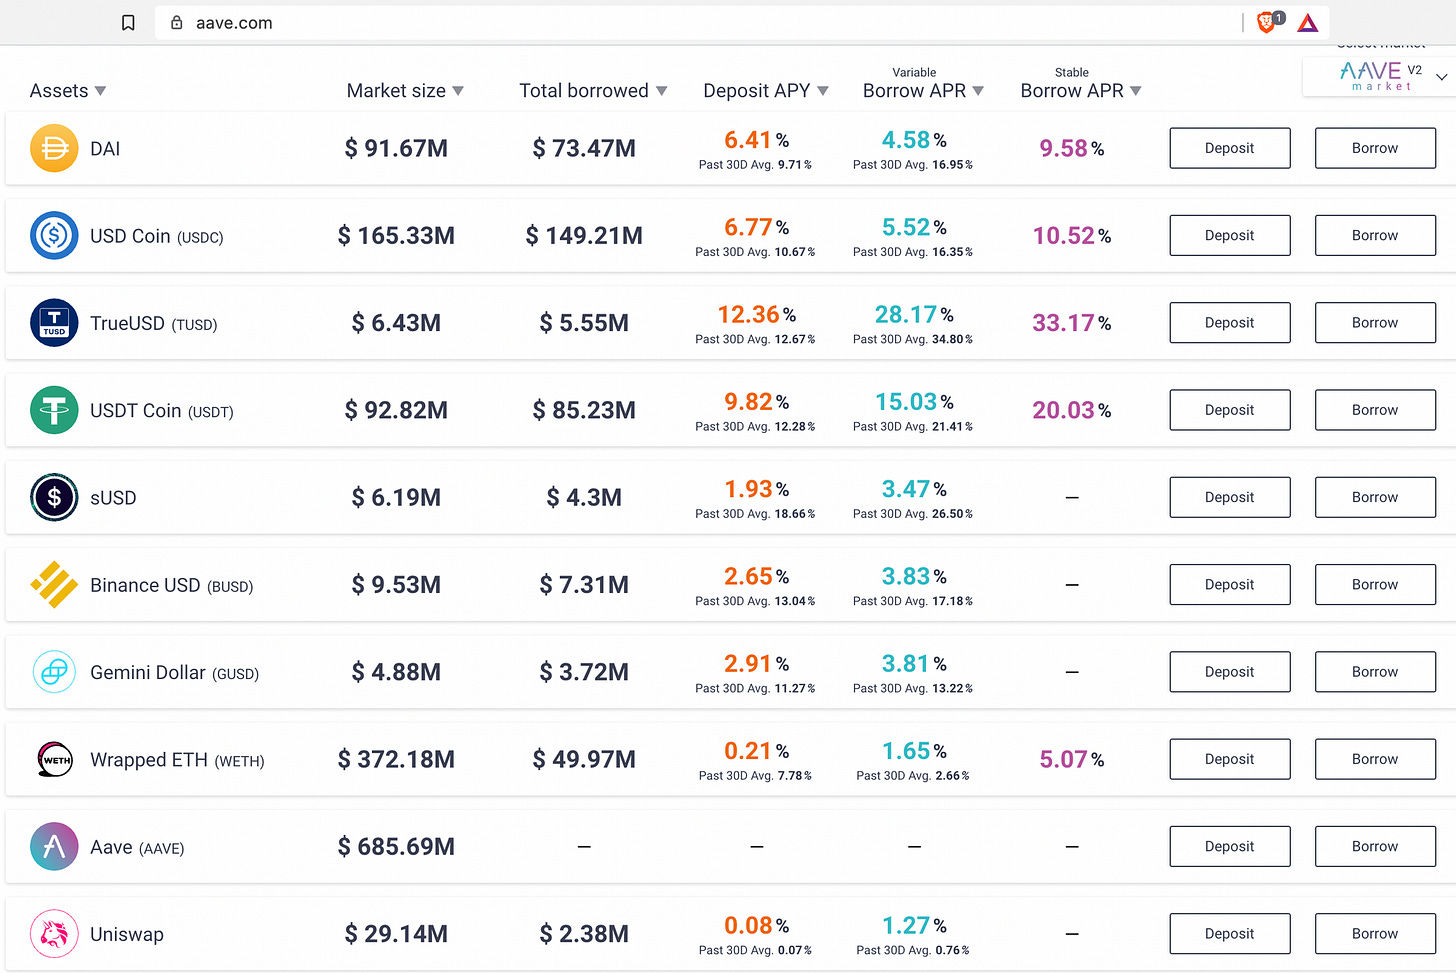This screenshot has width=1456, height=973.
Task: Borrow USDT Coin
Action: [1375, 410]
